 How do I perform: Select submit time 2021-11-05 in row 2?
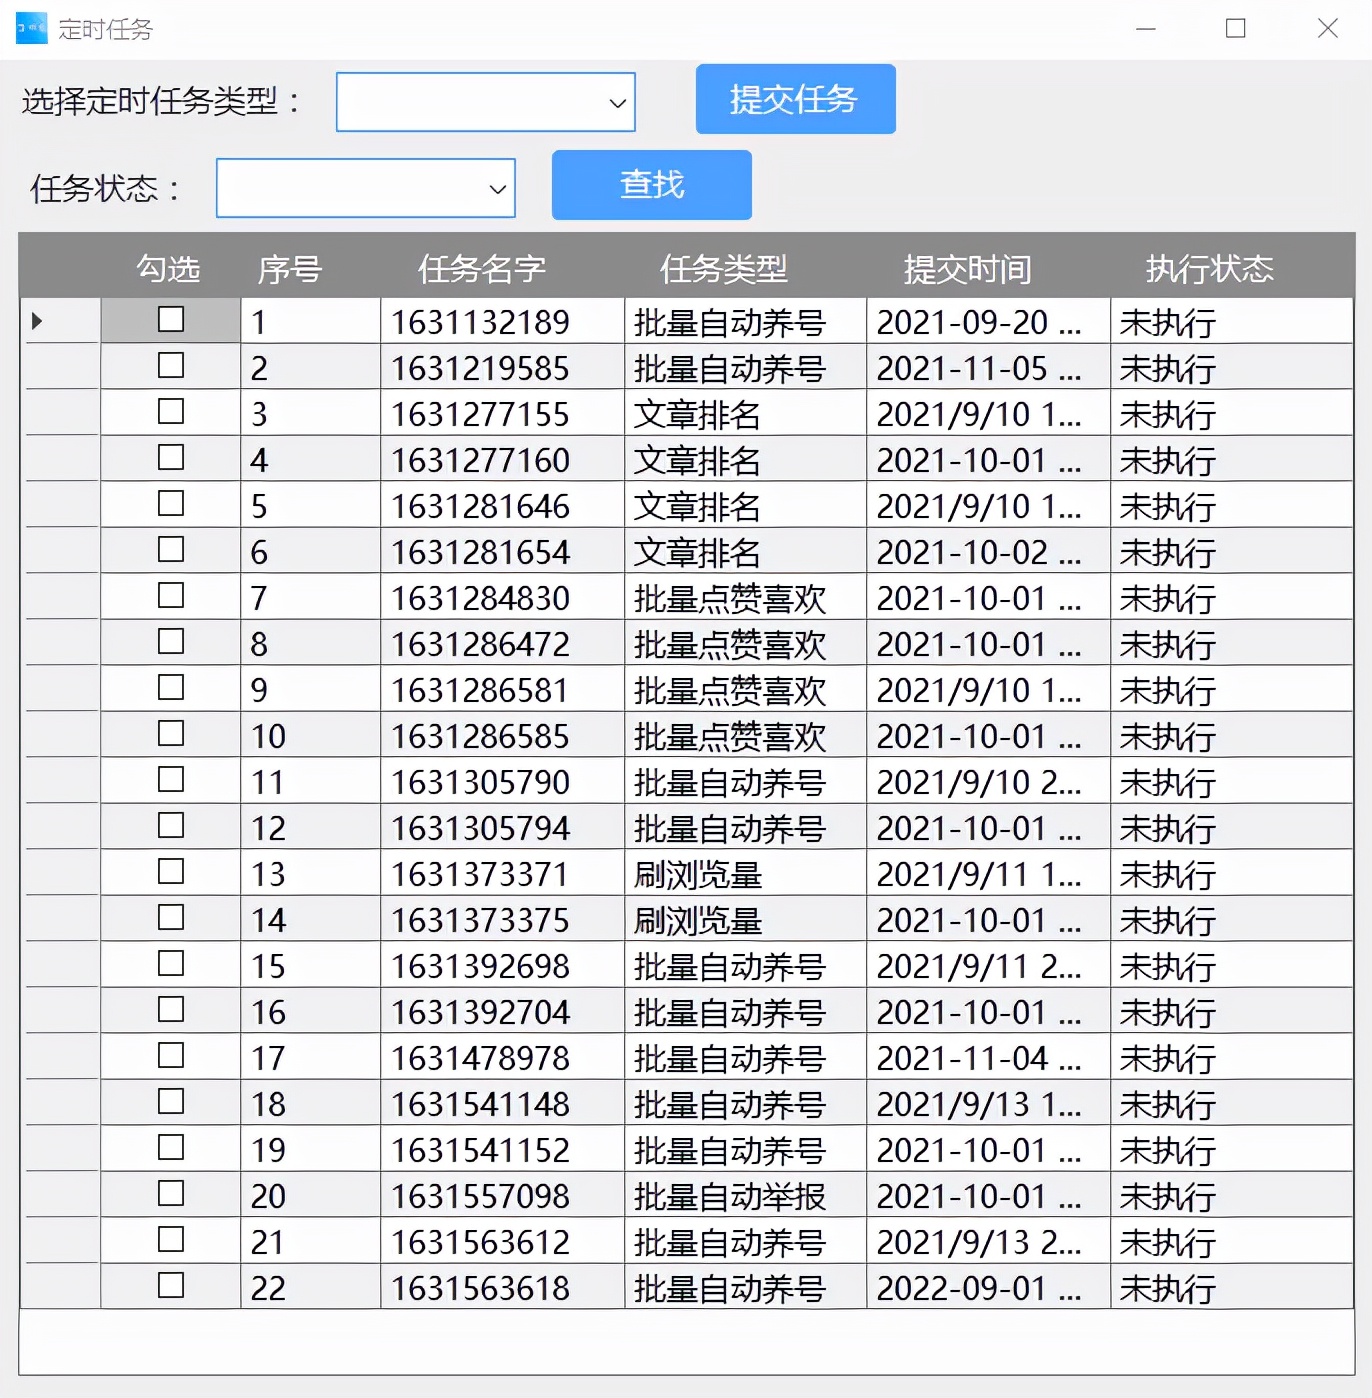tap(988, 368)
